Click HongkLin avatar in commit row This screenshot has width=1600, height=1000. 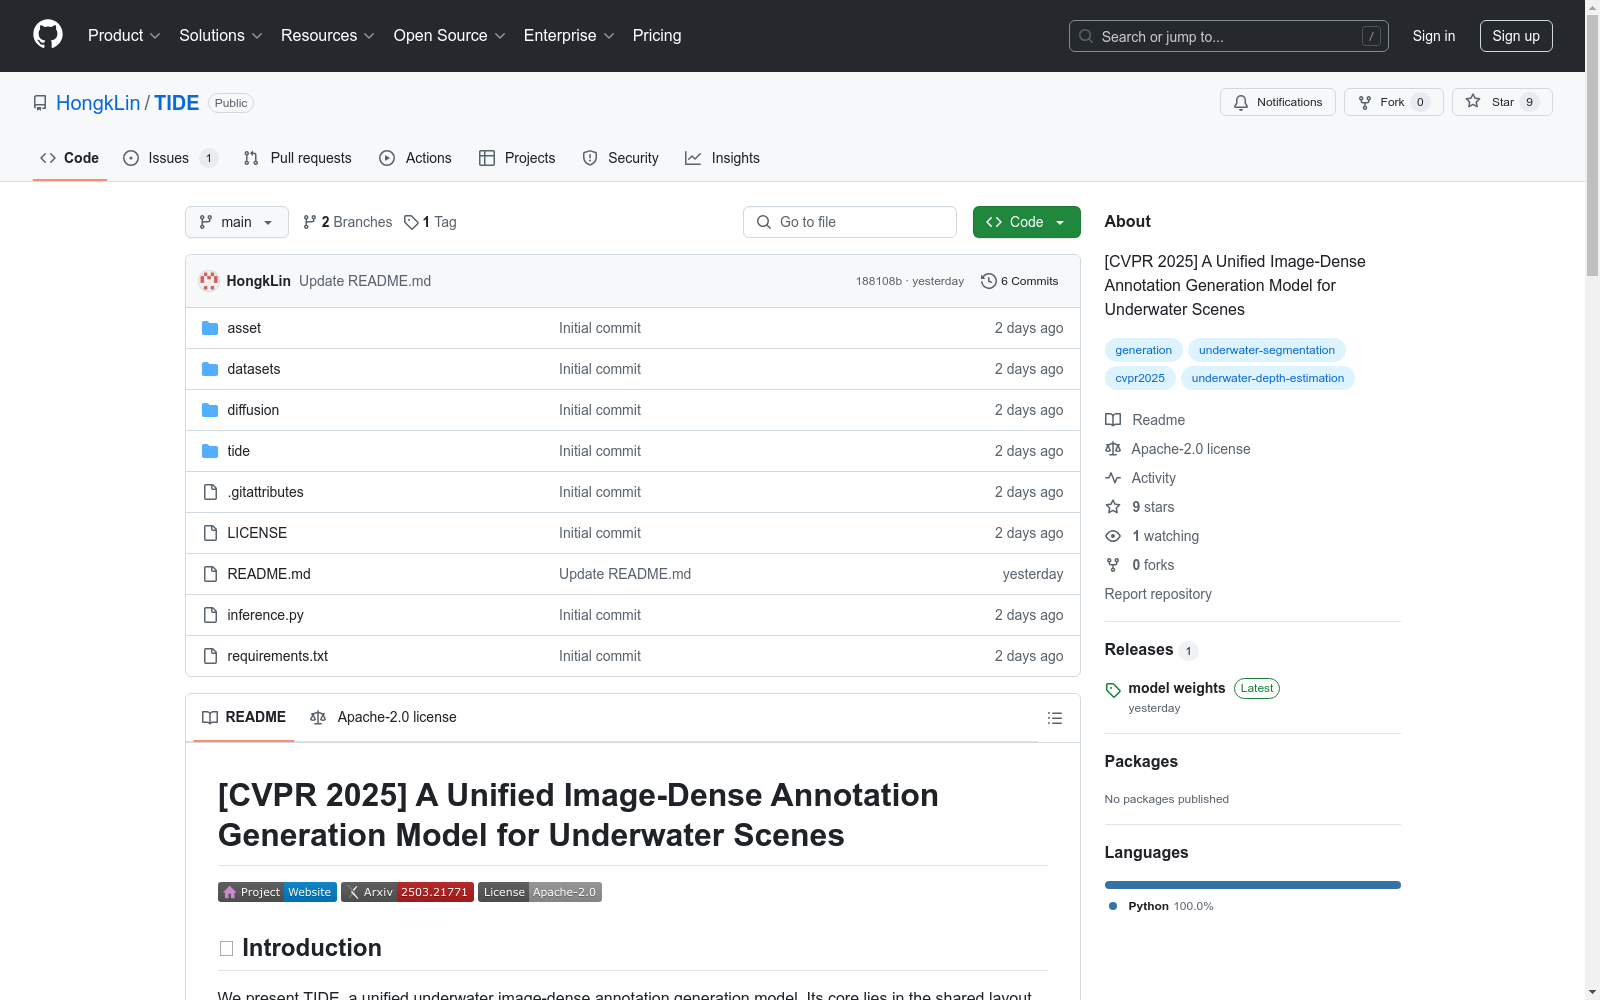tap(209, 281)
